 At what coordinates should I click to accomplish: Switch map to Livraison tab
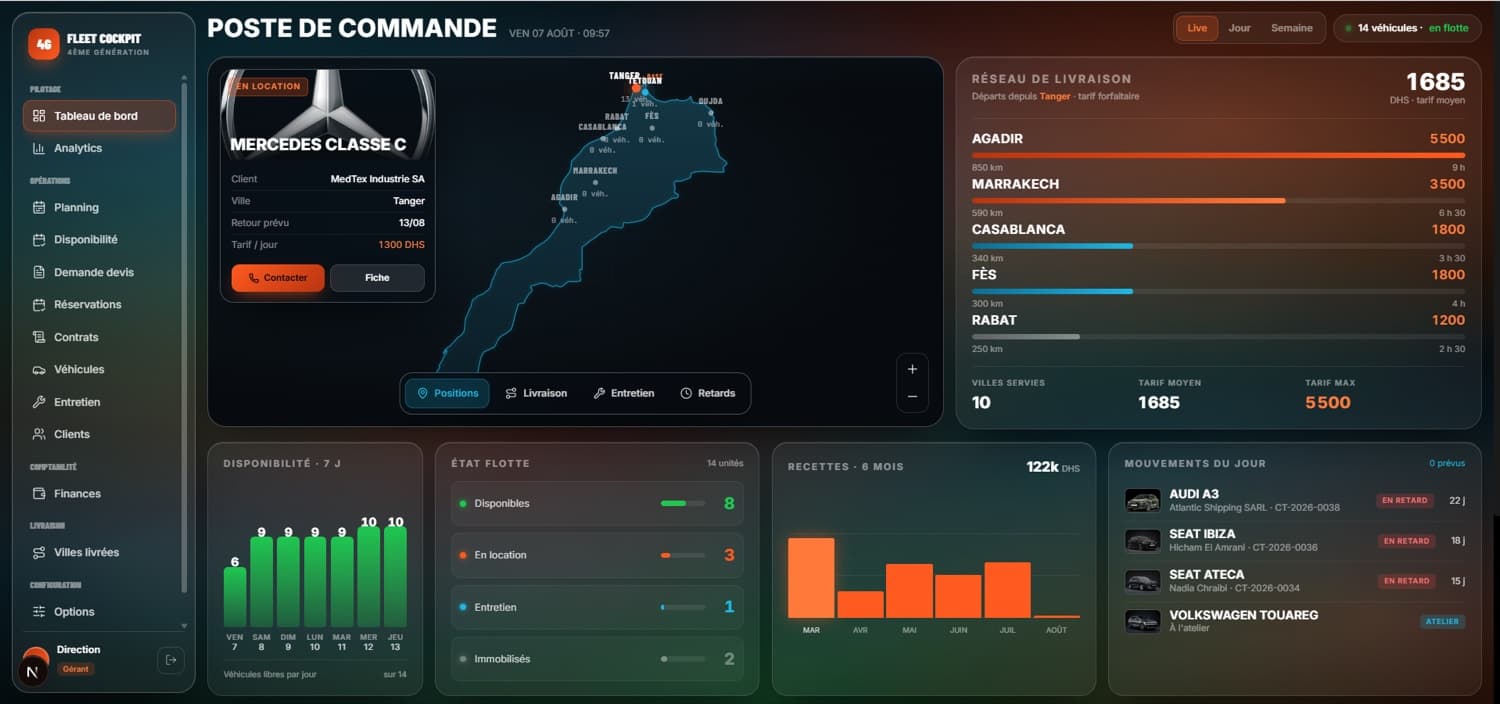[536, 393]
